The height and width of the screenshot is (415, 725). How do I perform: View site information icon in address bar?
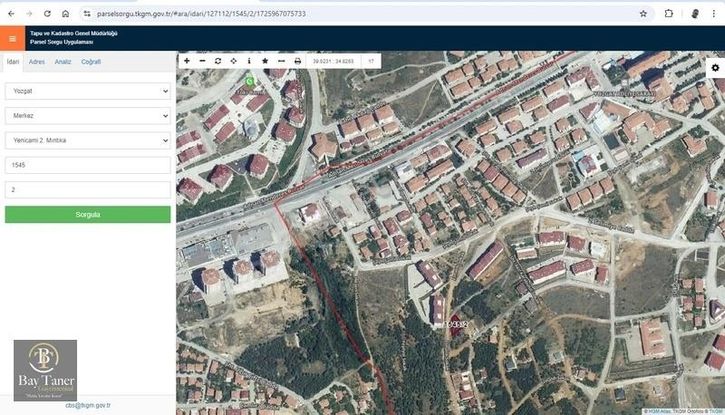coord(87,14)
